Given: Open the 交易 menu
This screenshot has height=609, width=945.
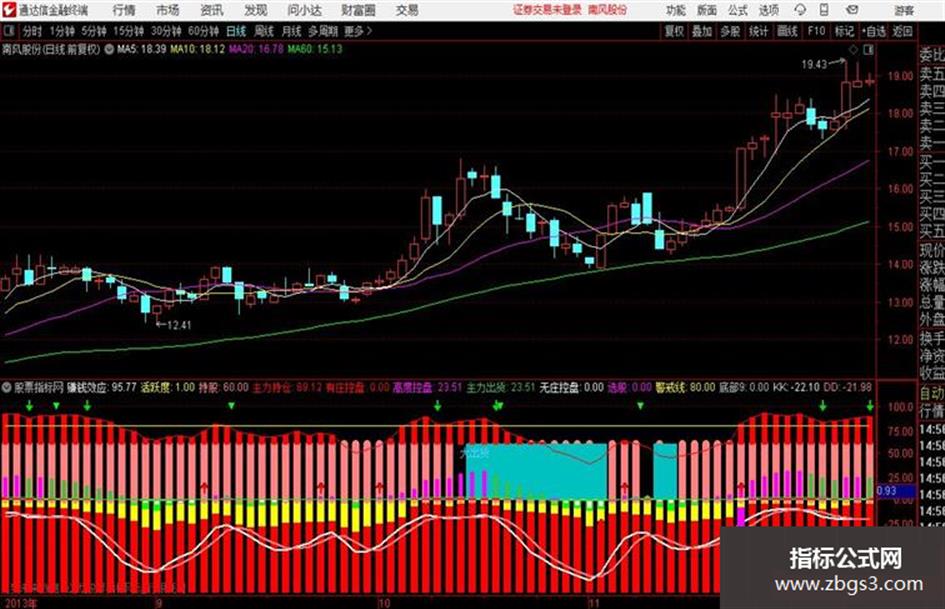Looking at the screenshot, I should point(407,10).
